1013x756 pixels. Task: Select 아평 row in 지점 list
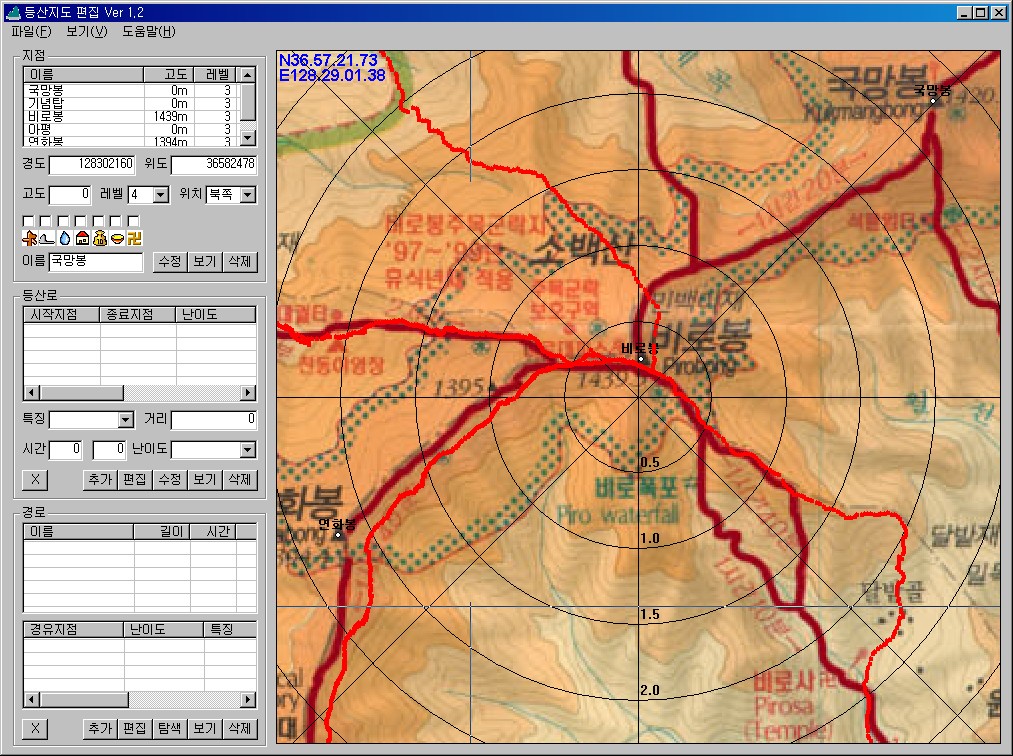[131, 129]
